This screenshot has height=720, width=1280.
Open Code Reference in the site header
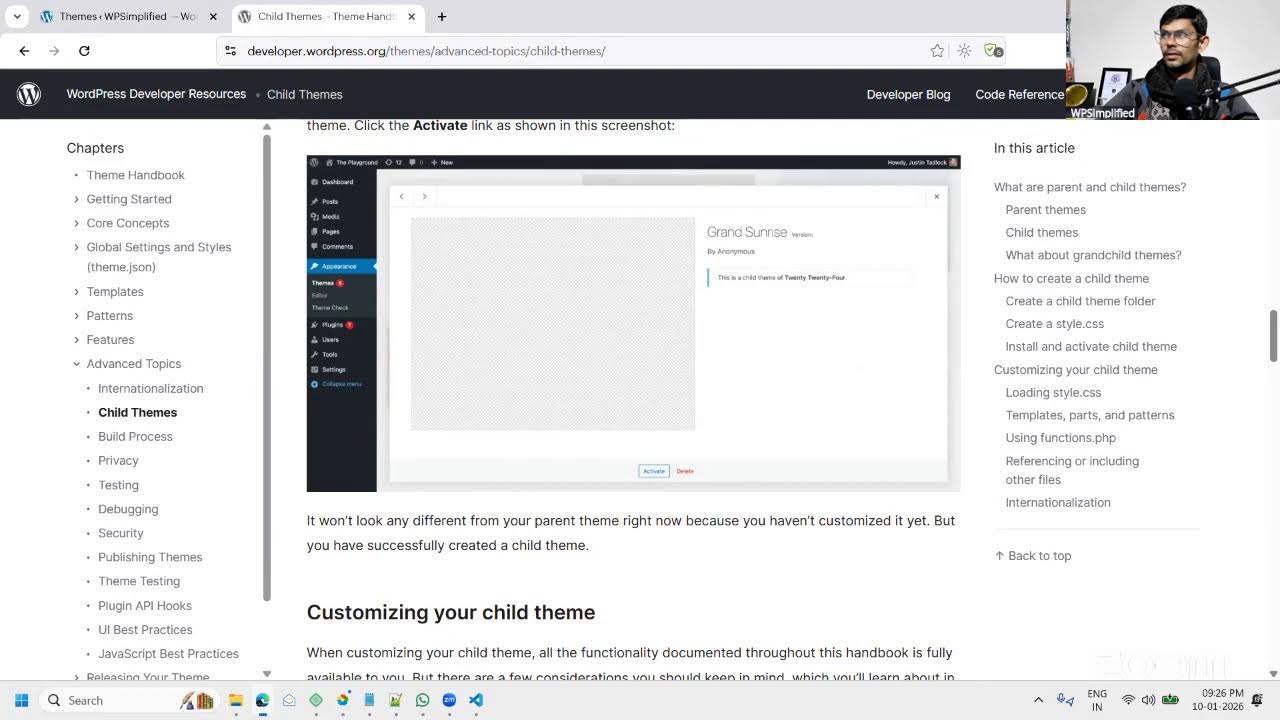(1019, 94)
